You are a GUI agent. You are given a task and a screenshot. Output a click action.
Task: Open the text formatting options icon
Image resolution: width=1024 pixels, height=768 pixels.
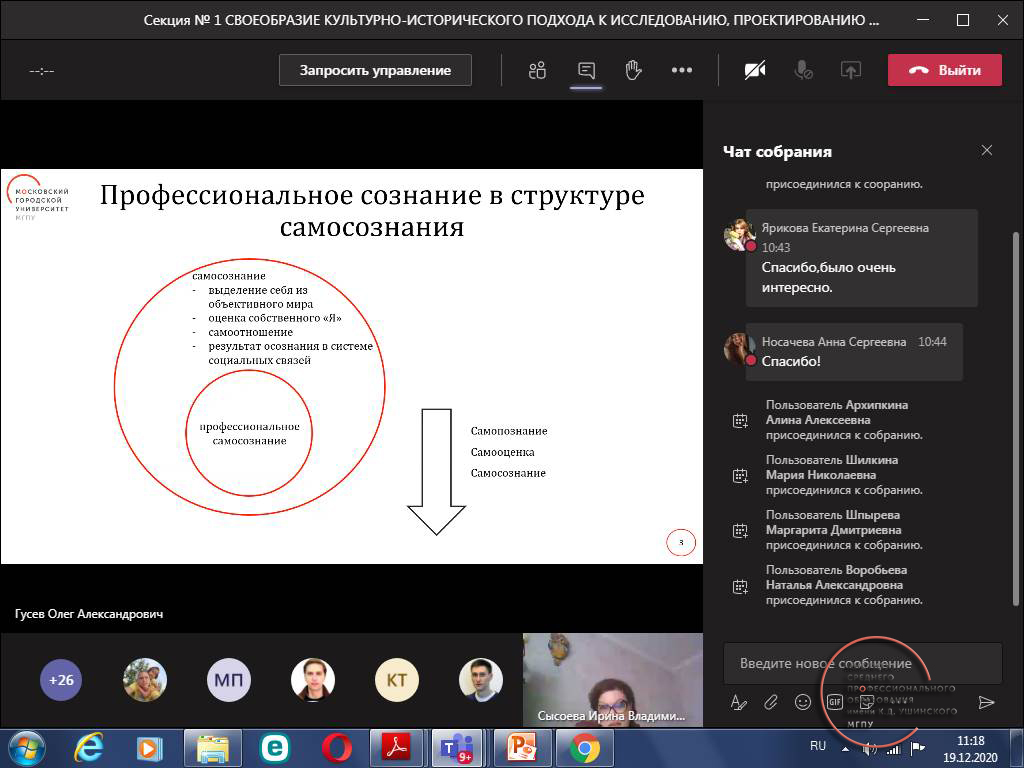pyautogui.click(x=739, y=702)
